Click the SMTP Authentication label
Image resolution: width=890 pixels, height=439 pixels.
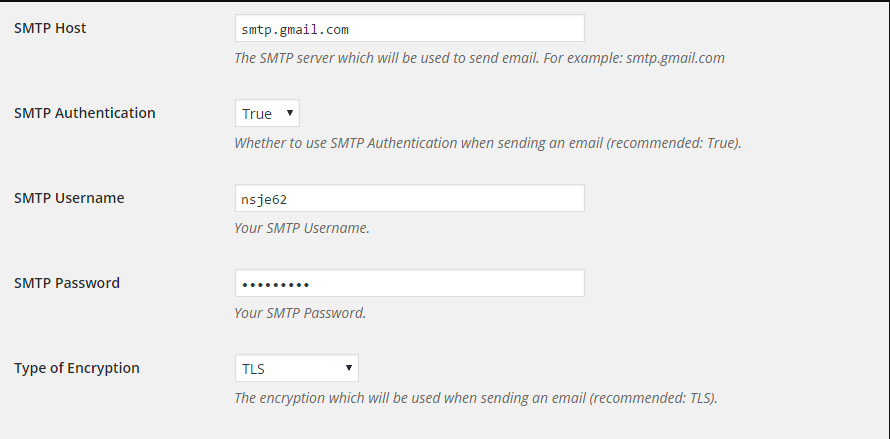click(85, 113)
